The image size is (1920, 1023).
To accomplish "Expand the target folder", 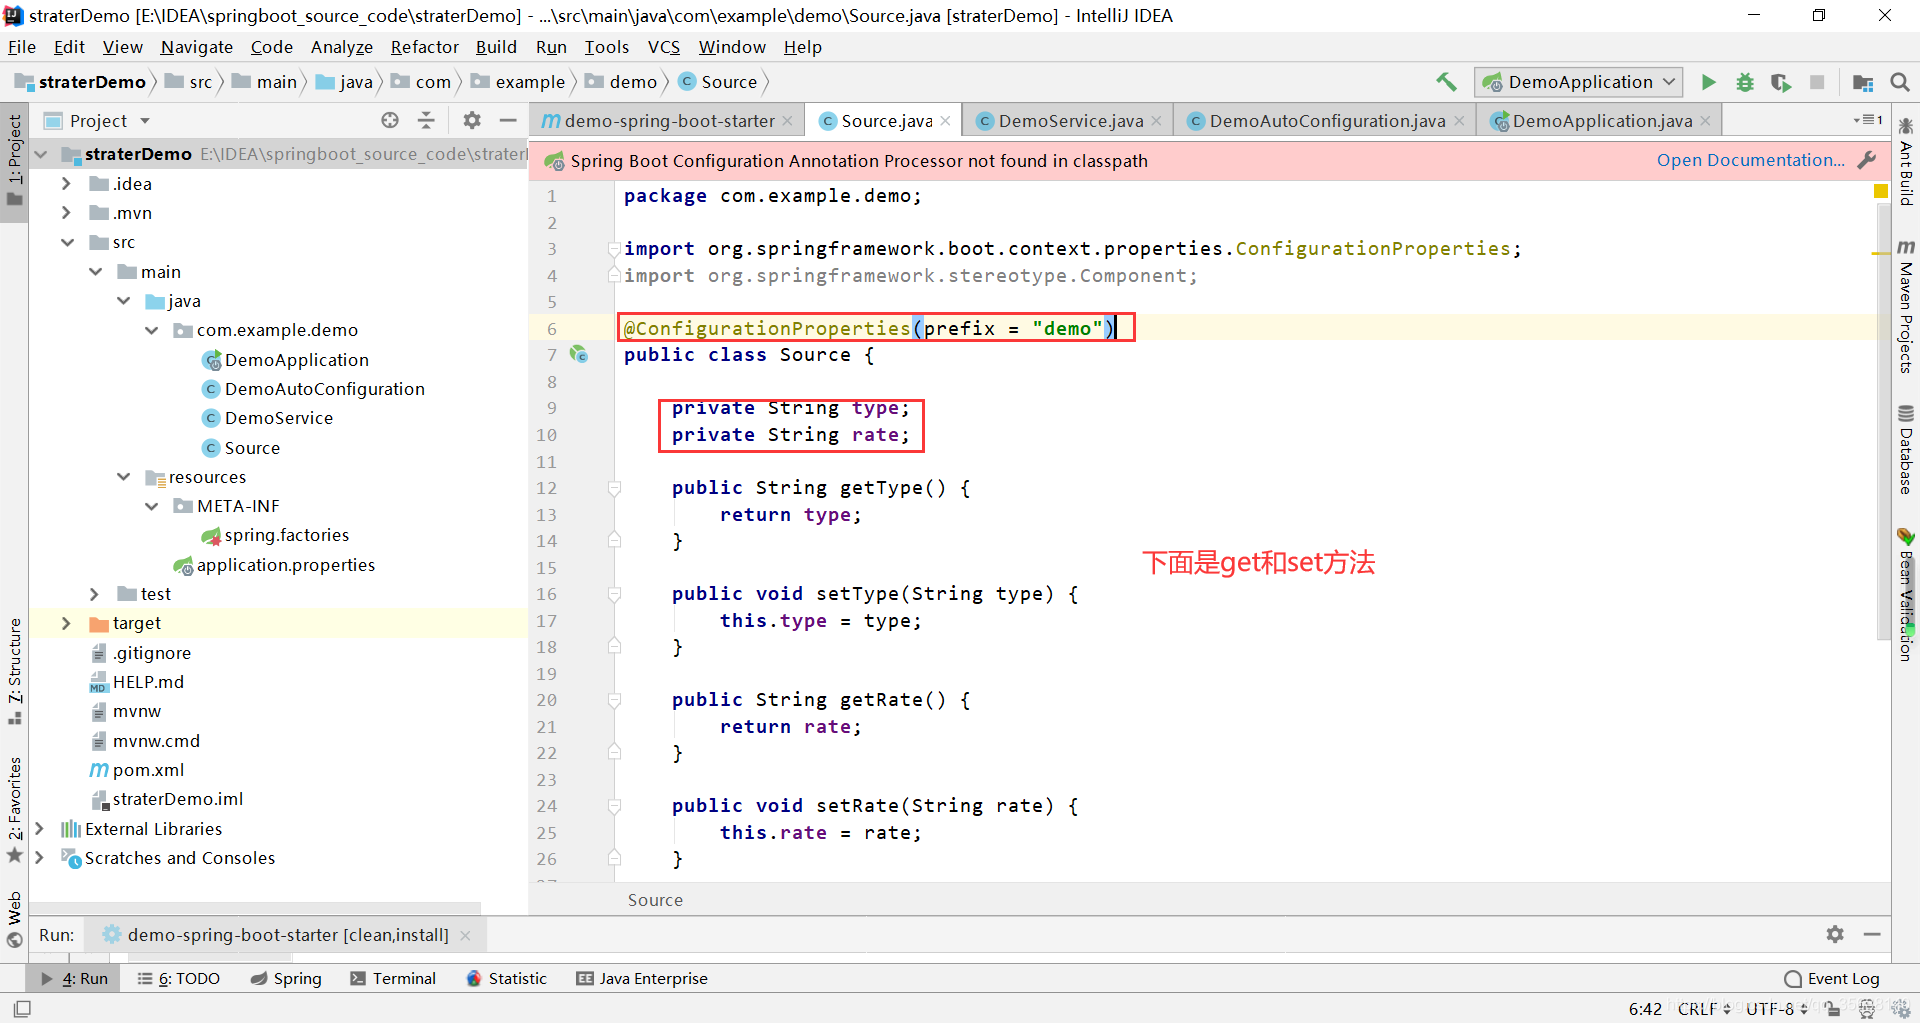I will tap(66, 623).
